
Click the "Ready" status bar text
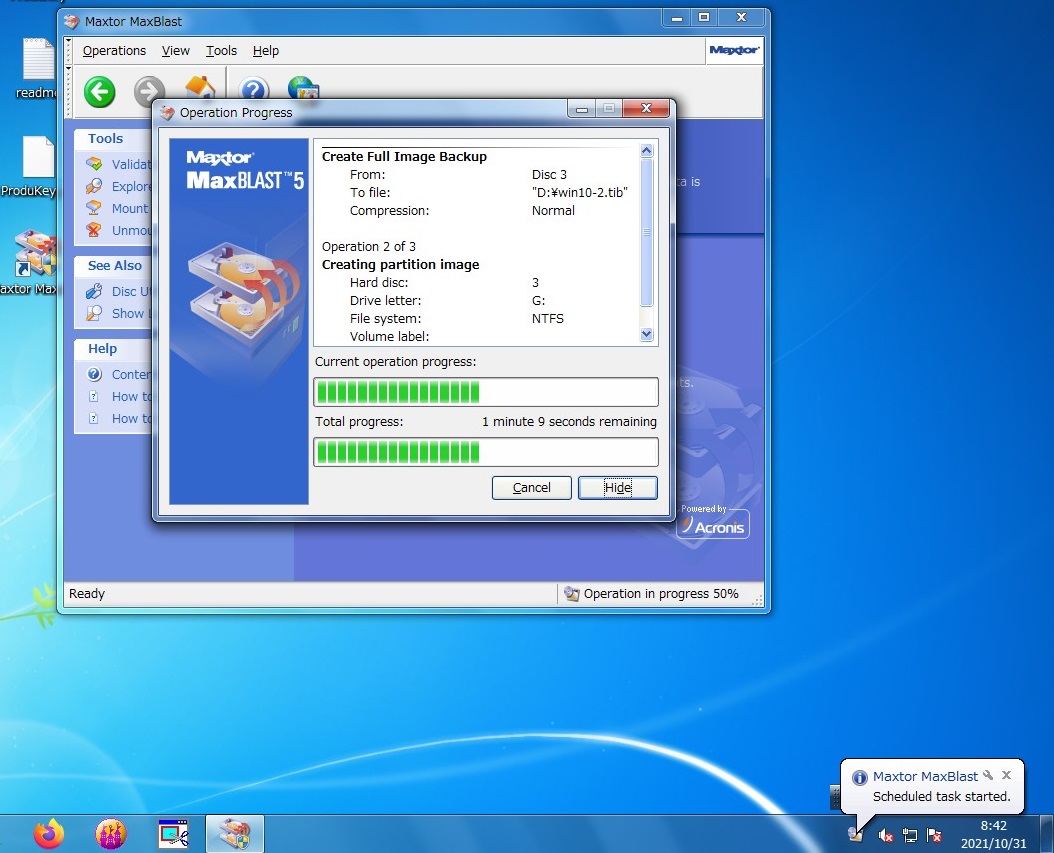tap(87, 594)
